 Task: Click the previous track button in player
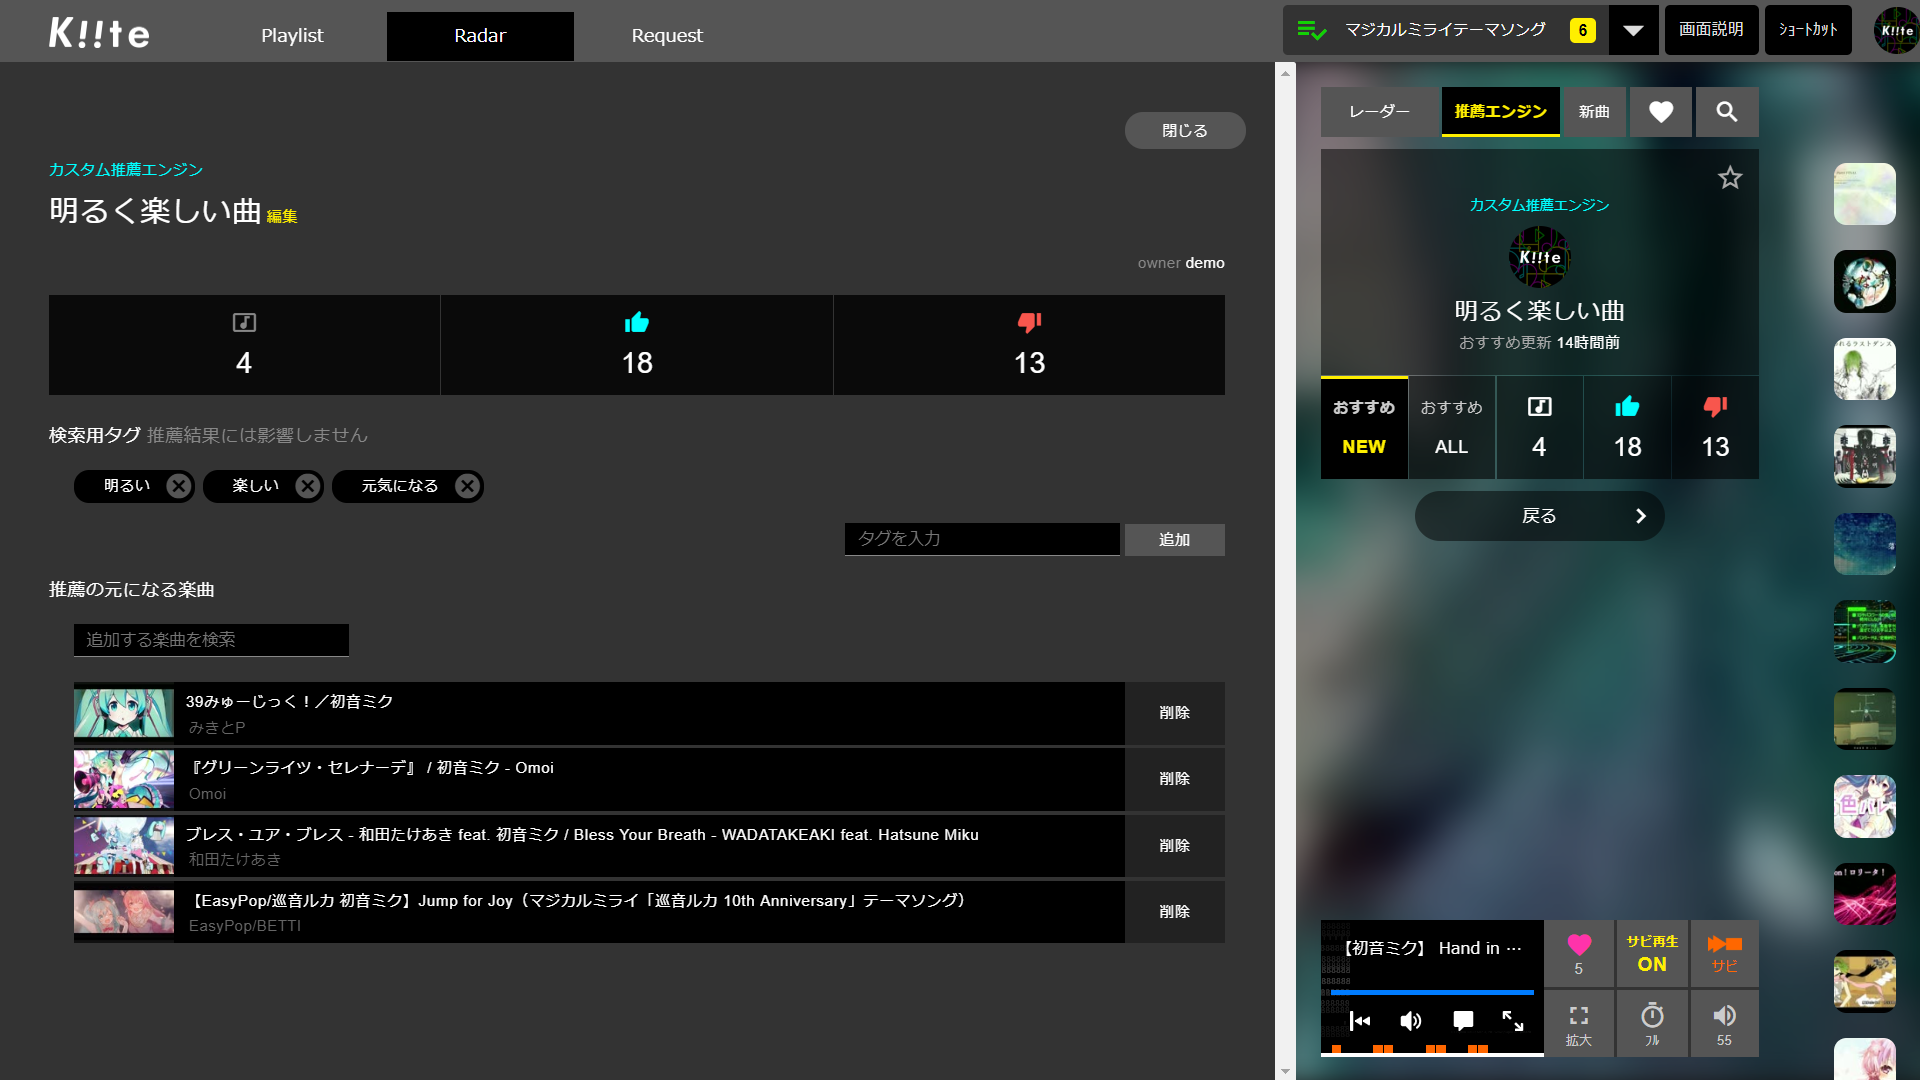1360,1021
